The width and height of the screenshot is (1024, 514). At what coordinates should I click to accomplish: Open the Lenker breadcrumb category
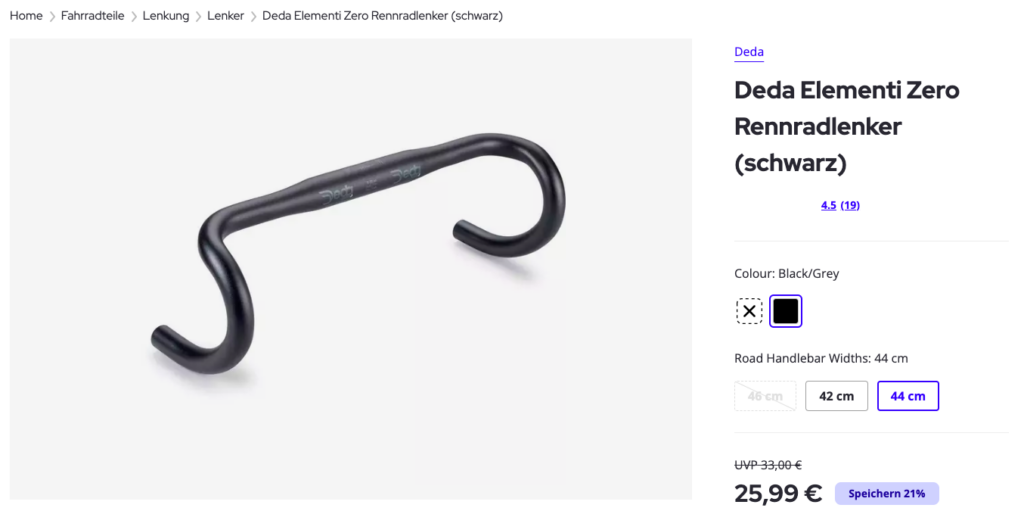[225, 16]
